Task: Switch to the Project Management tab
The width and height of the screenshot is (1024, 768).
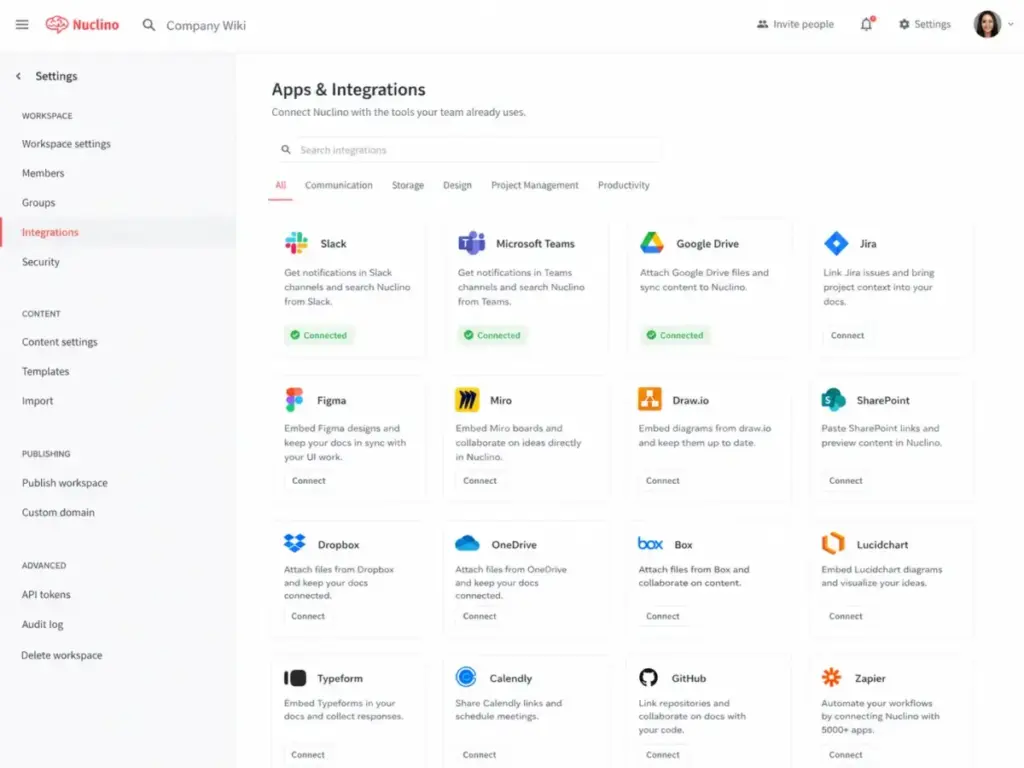Action: pos(535,185)
